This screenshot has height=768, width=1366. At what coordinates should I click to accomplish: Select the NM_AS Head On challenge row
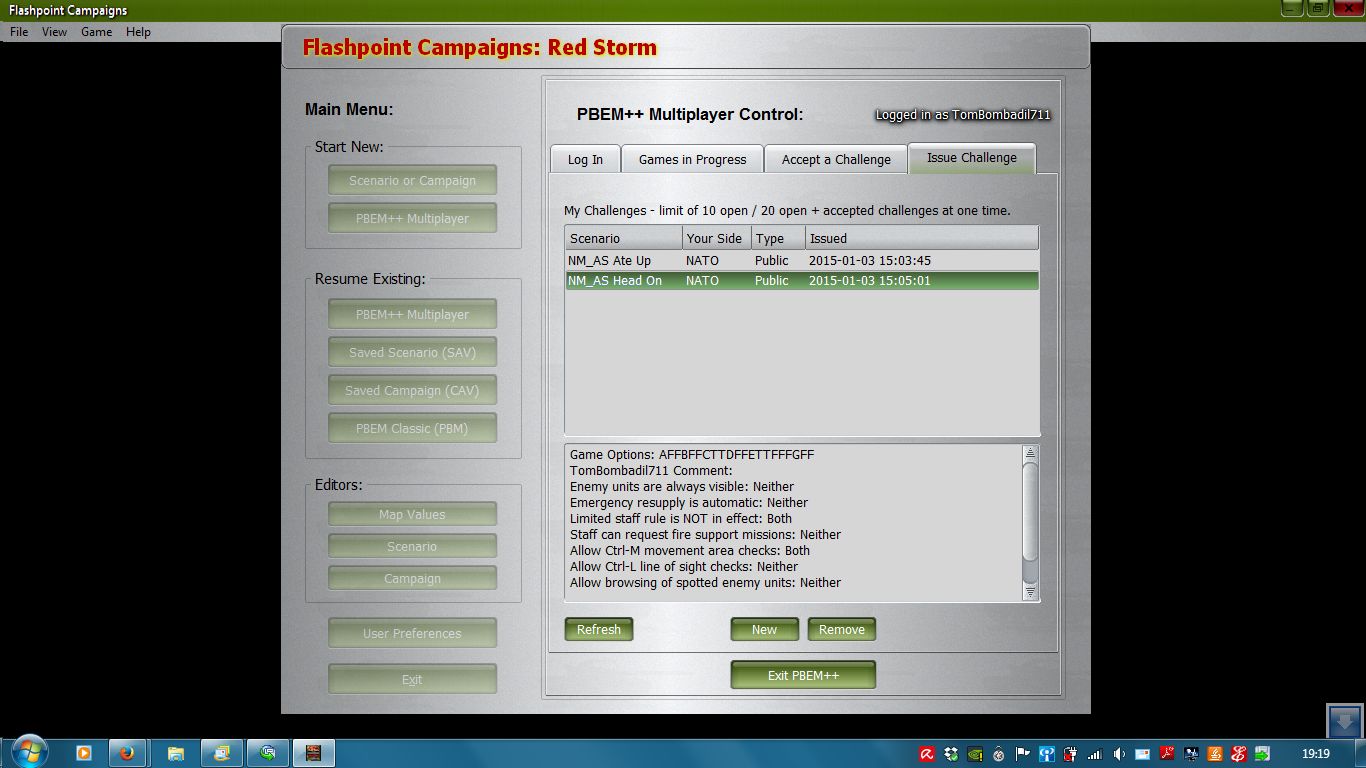pyautogui.click(x=802, y=281)
